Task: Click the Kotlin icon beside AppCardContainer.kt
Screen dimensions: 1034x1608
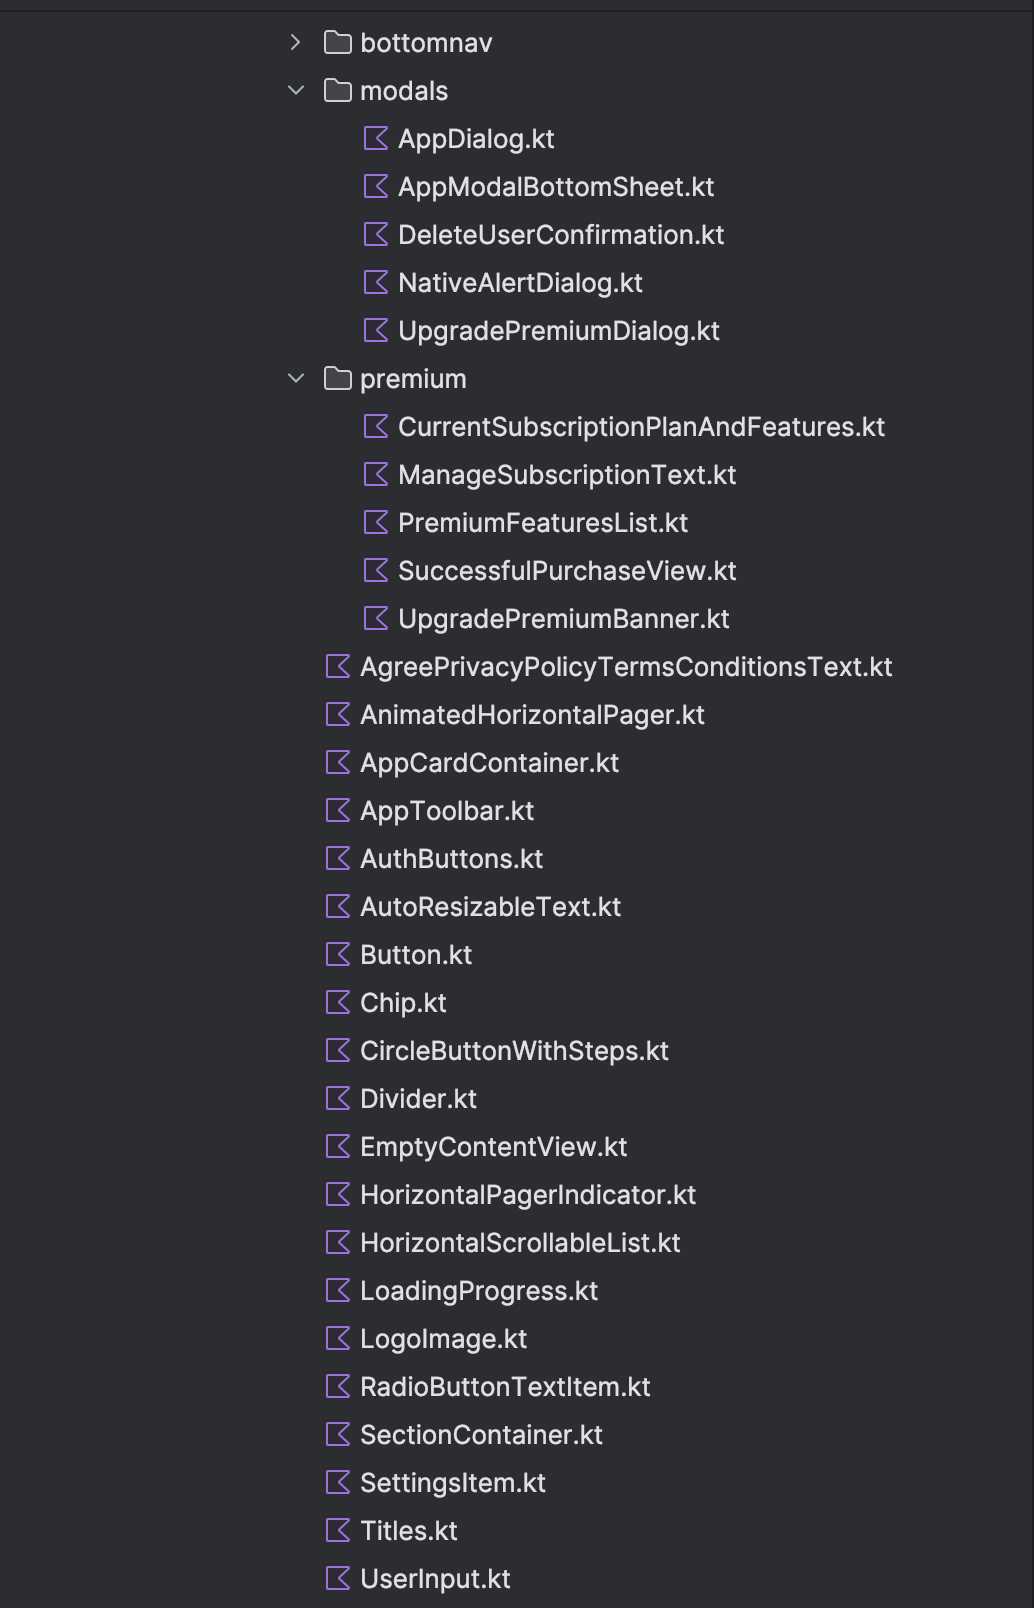Action: (338, 762)
